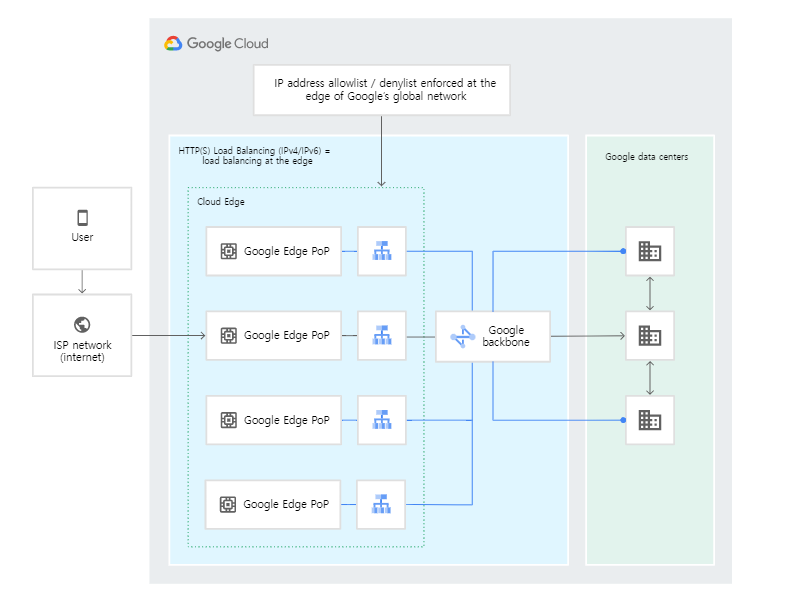Select the "Cloud Edge" label

point(221,202)
